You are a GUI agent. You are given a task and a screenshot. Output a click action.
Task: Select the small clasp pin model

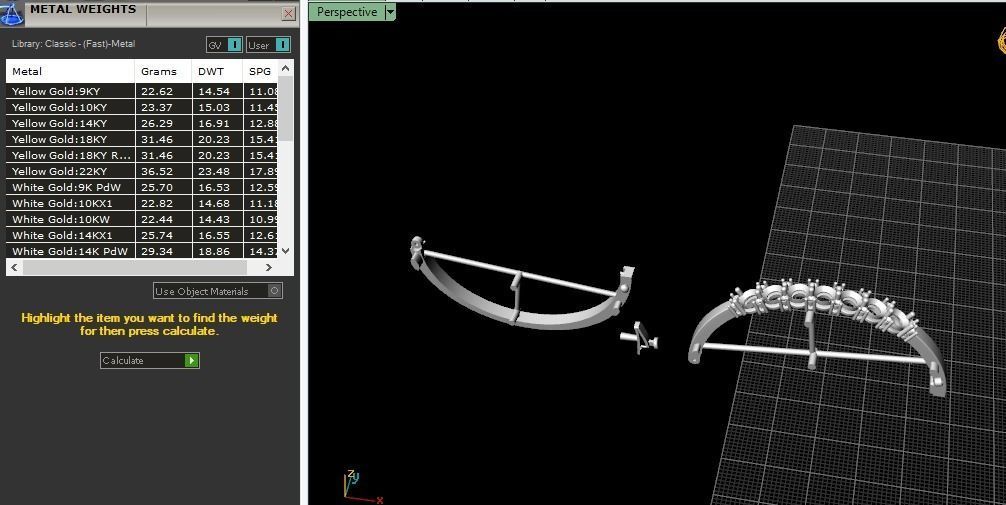(x=640, y=338)
